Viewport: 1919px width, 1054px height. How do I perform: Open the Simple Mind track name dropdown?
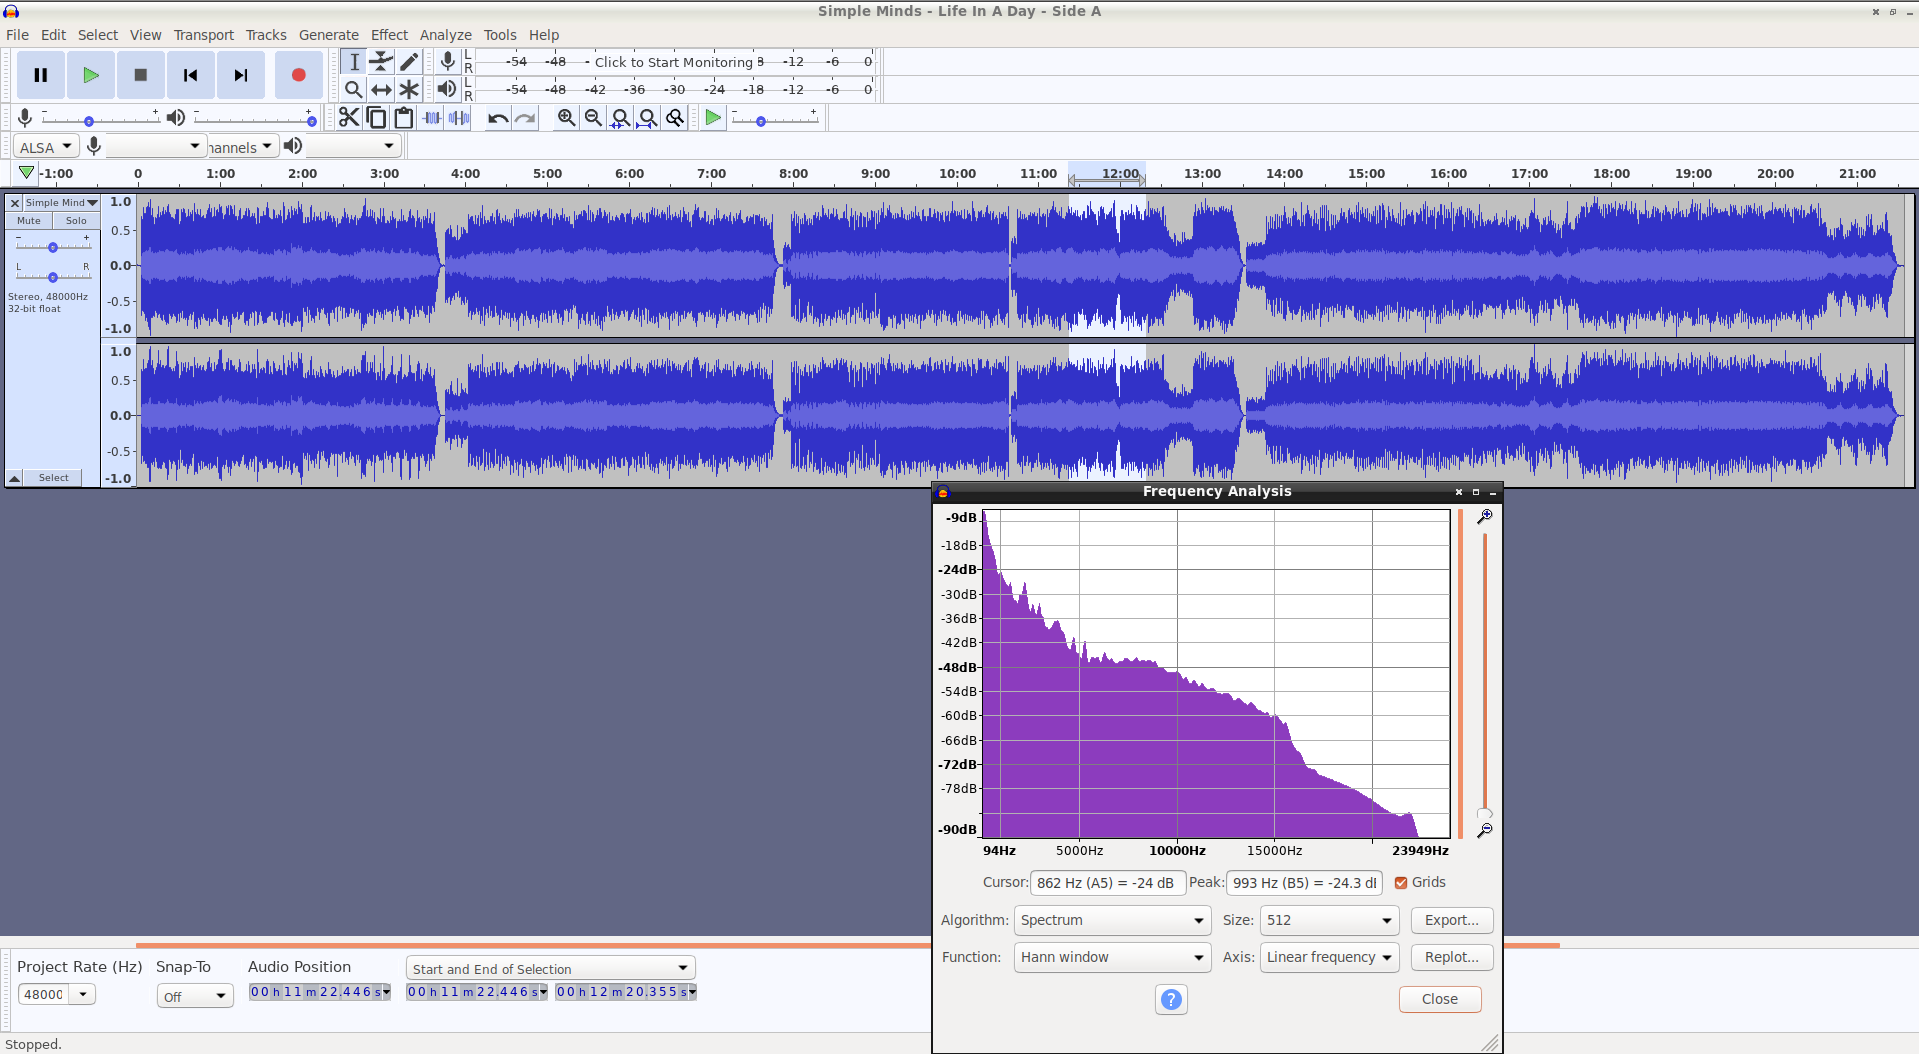(61, 203)
